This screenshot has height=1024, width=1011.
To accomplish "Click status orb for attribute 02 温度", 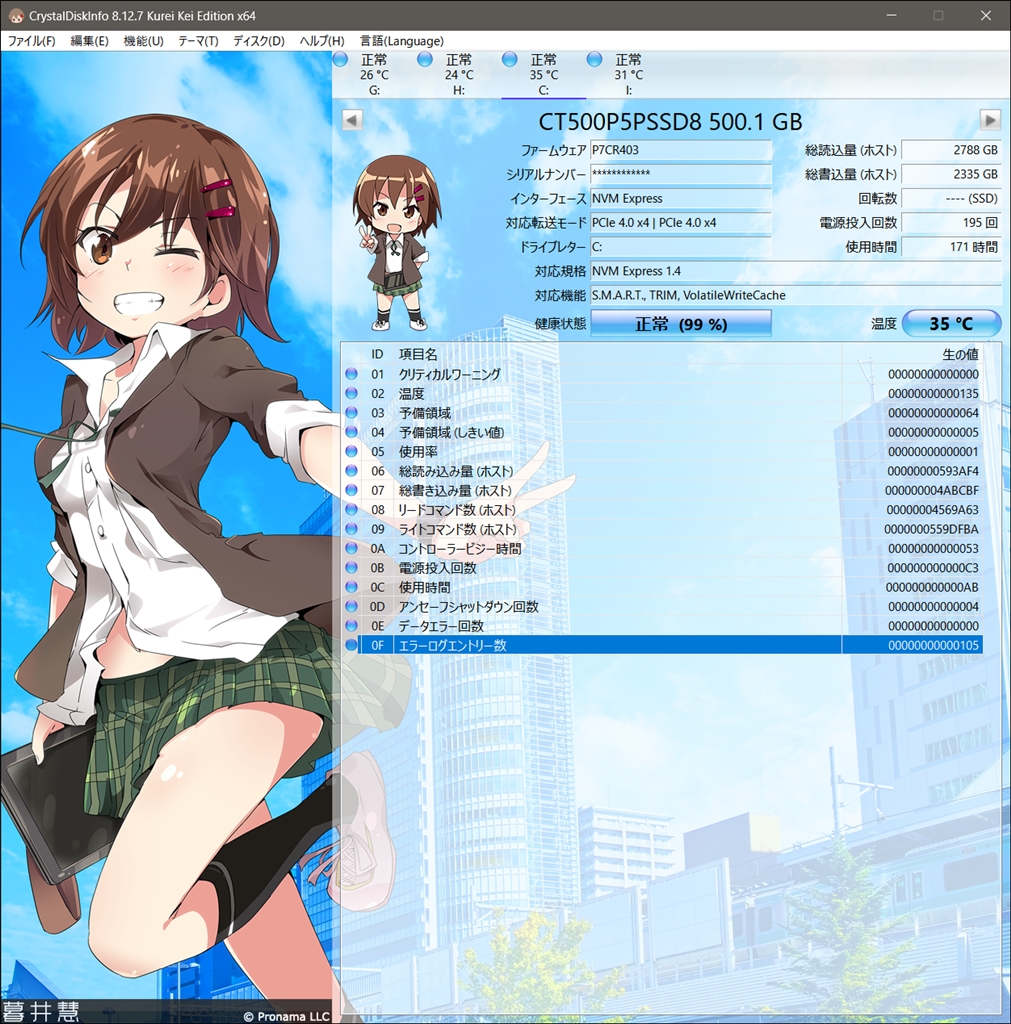I will [351, 393].
